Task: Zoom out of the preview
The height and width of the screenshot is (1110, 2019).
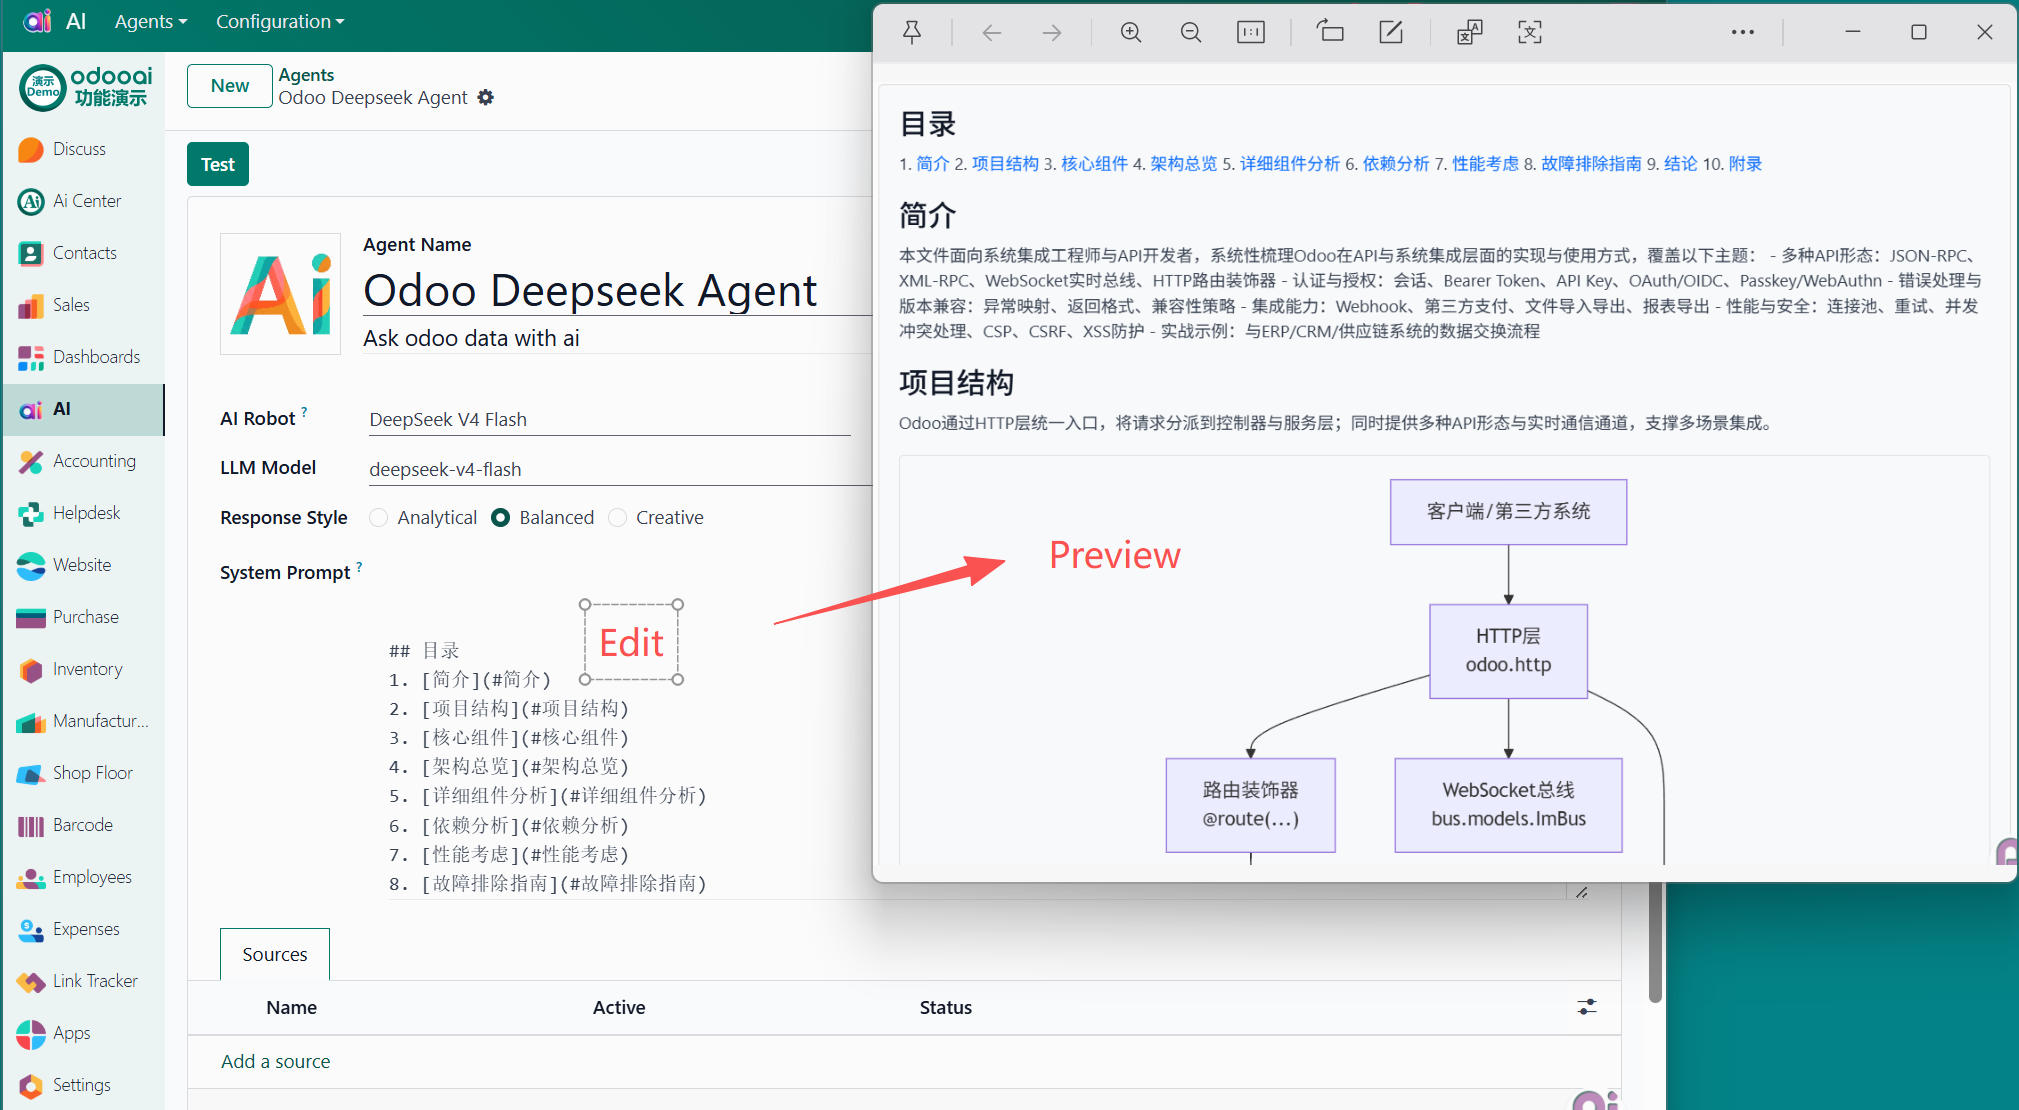Action: [x=1191, y=32]
